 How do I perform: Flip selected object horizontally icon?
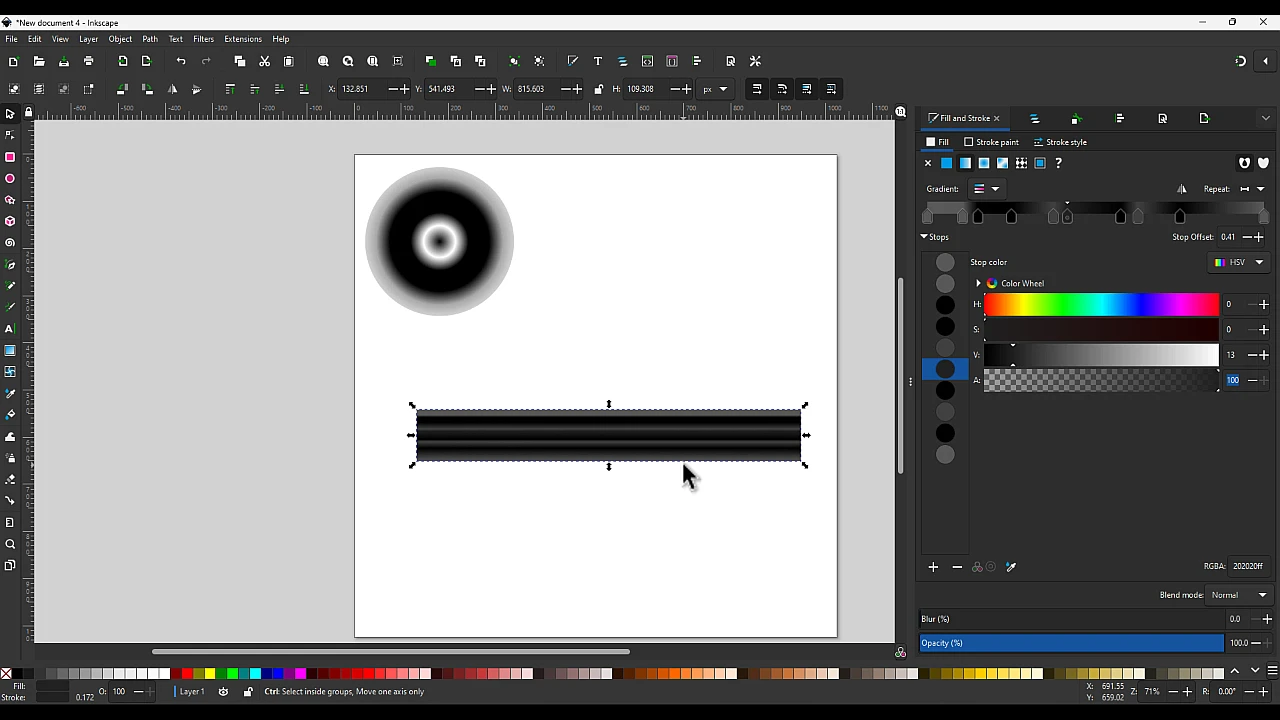click(x=172, y=89)
